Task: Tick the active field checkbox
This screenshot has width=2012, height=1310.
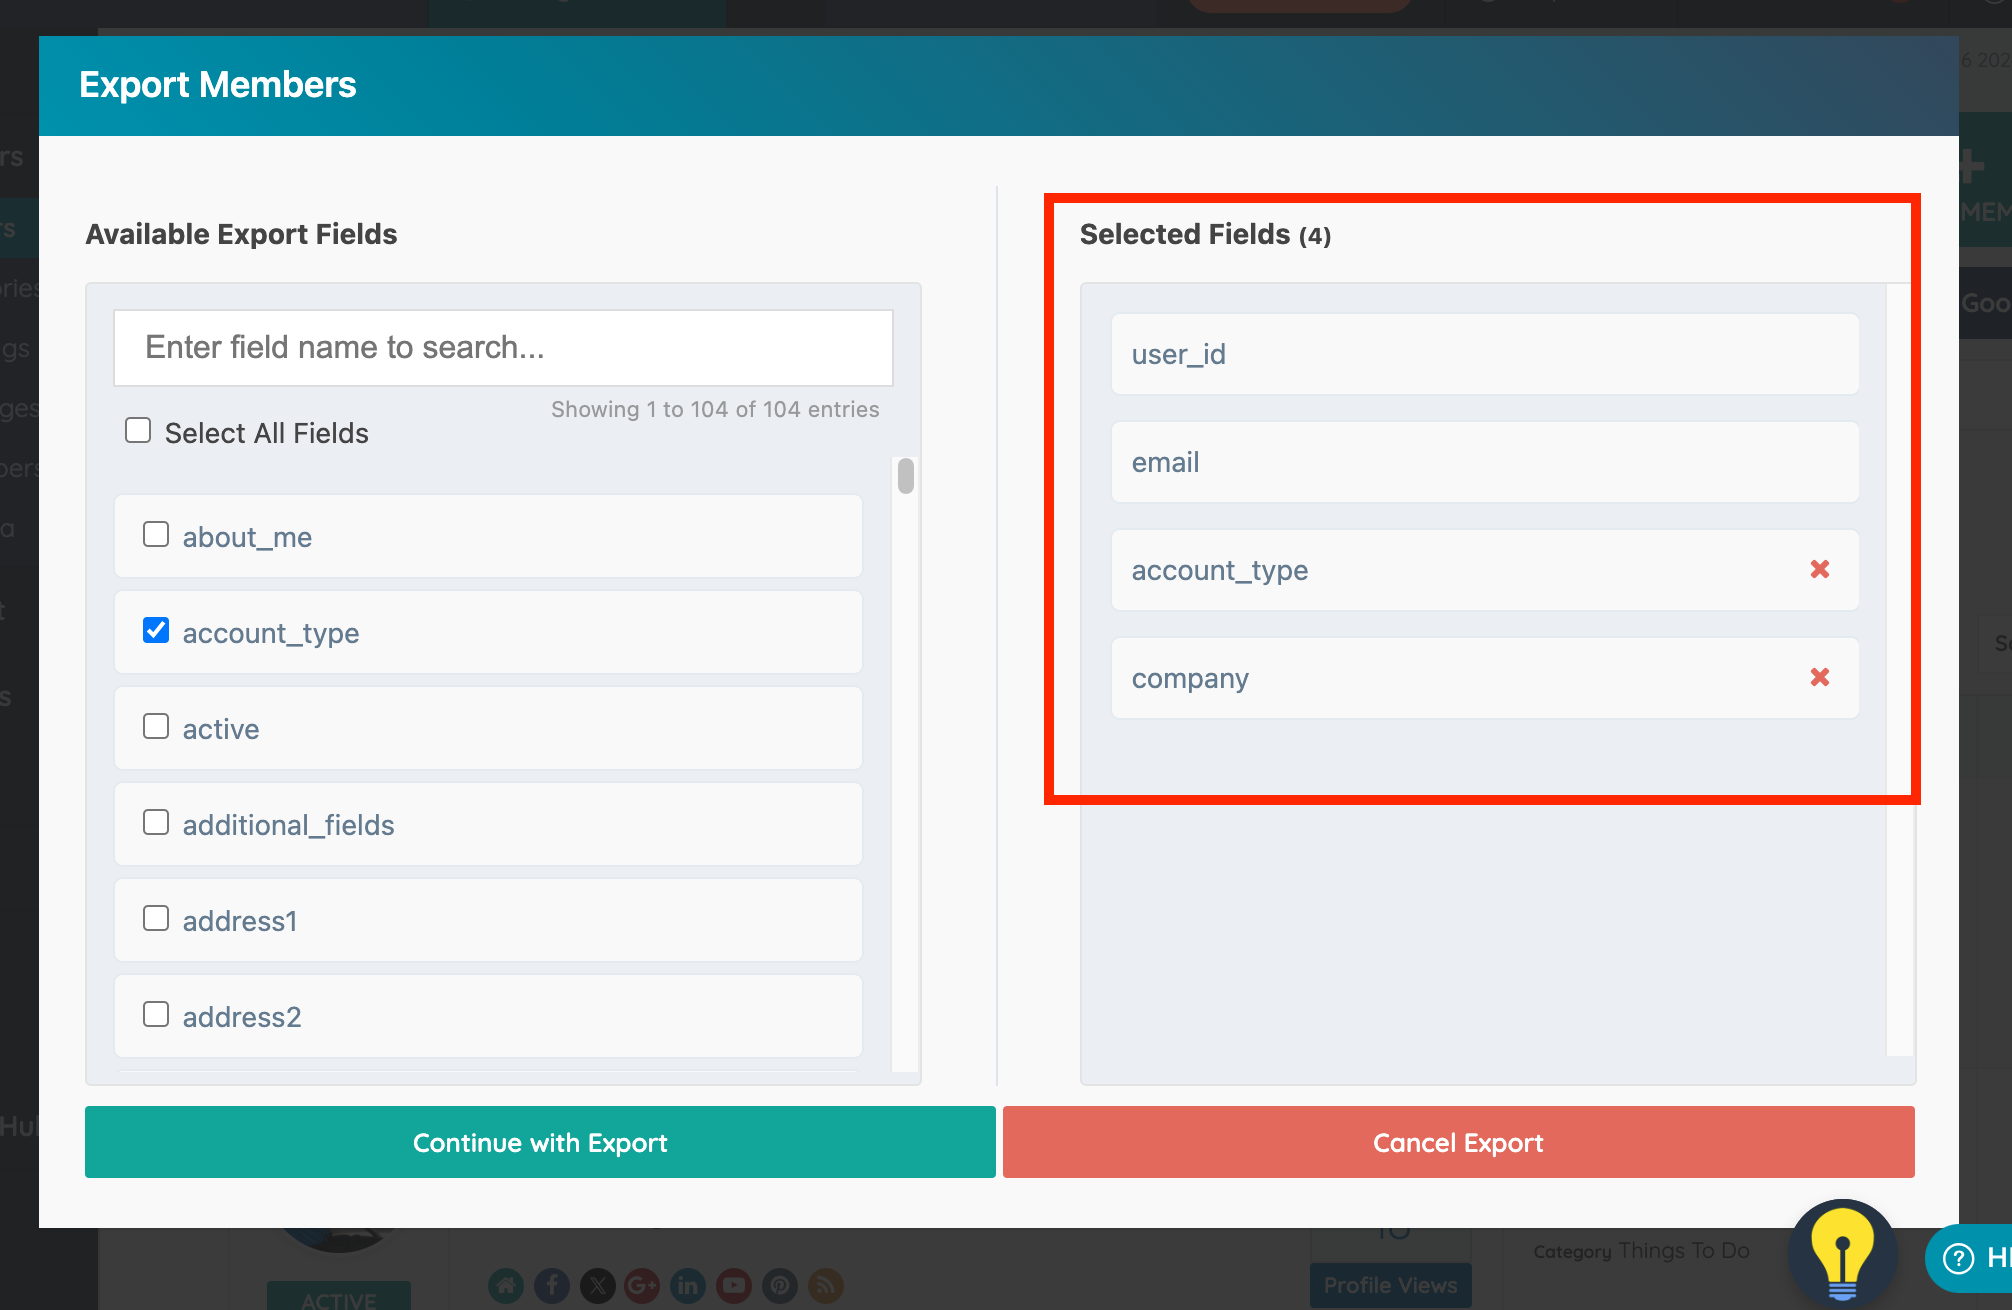Action: coord(156,727)
